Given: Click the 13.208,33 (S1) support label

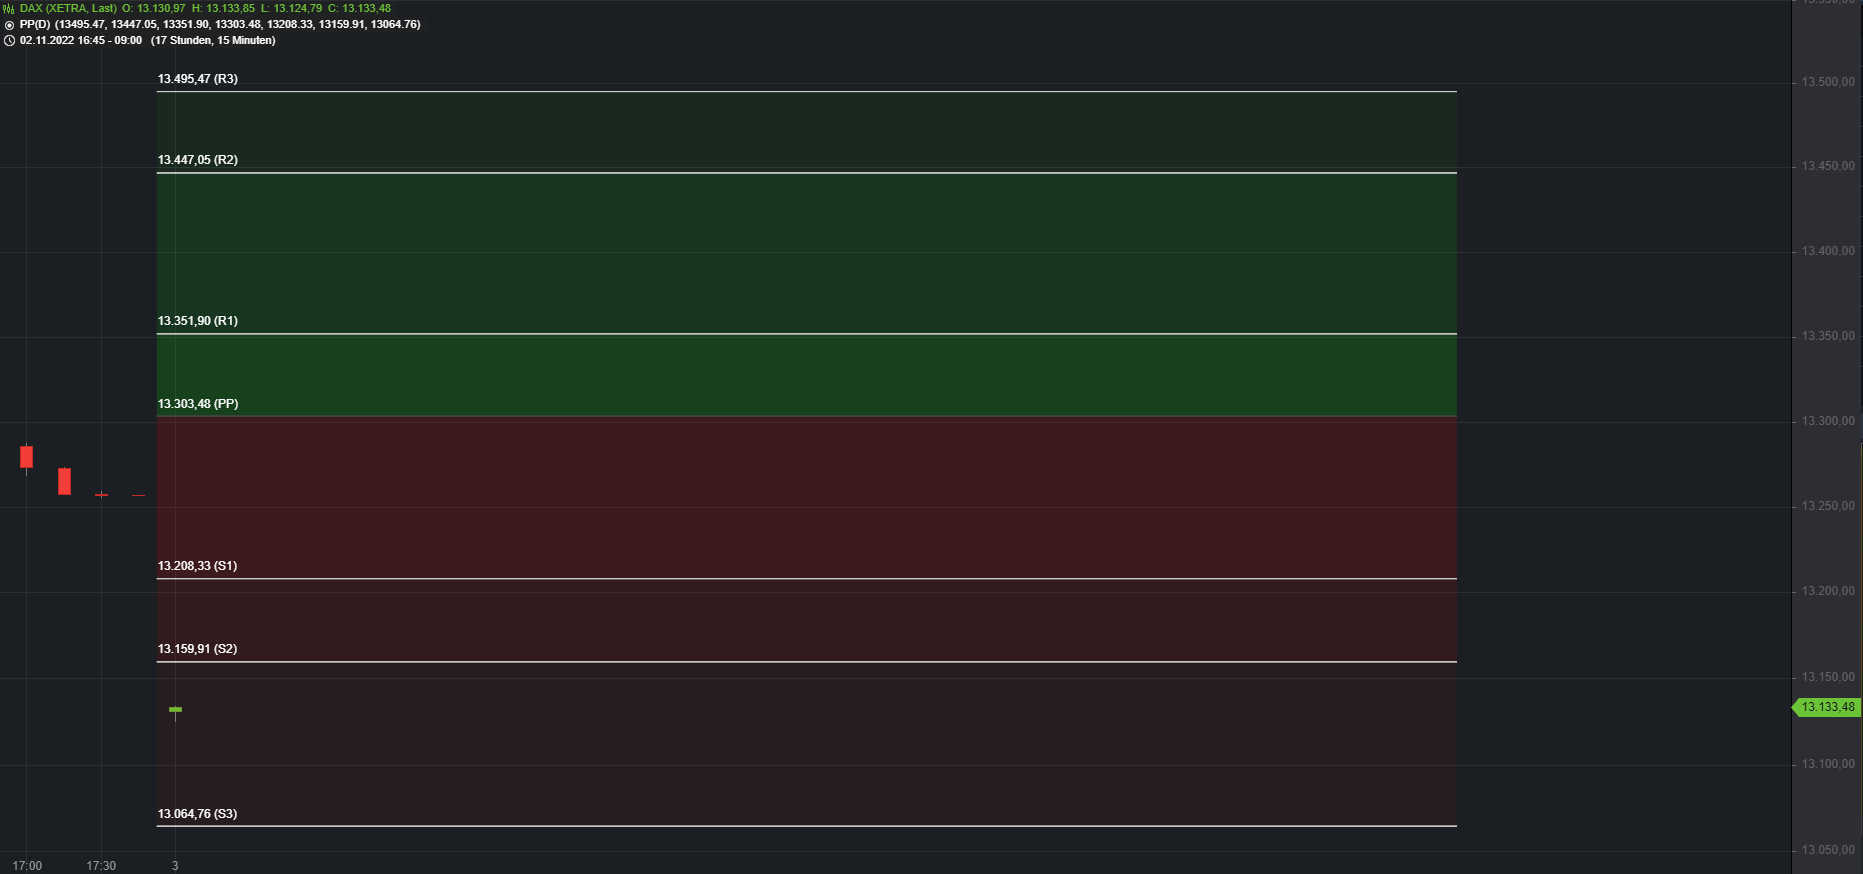Looking at the screenshot, I should pyautogui.click(x=198, y=566).
